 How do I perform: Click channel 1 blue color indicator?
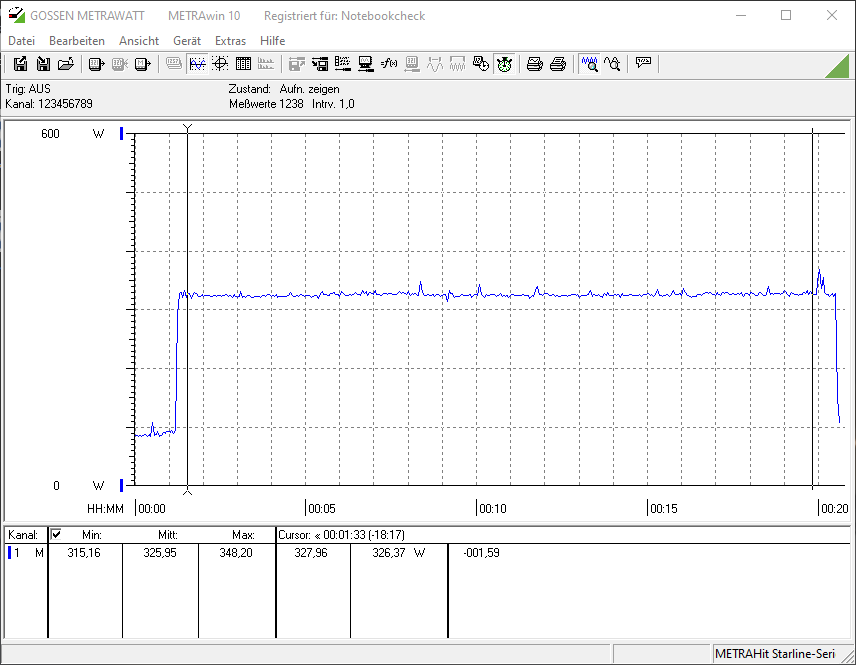pos(9,553)
